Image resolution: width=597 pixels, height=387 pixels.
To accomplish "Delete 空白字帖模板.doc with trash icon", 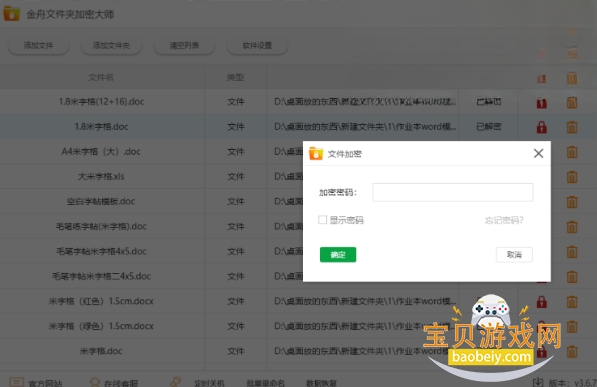I will (572, 202).
